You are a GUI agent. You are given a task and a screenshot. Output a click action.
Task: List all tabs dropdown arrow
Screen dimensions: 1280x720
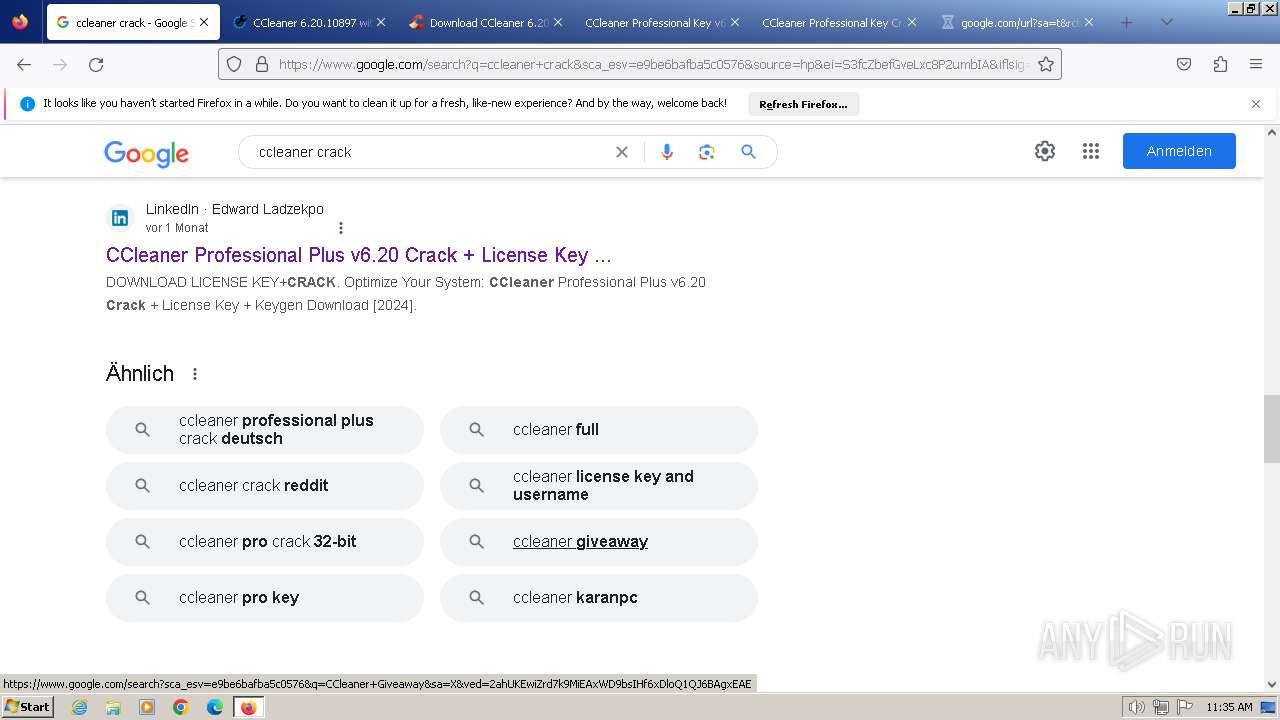pyautogui.click(x=1166, y=22)
